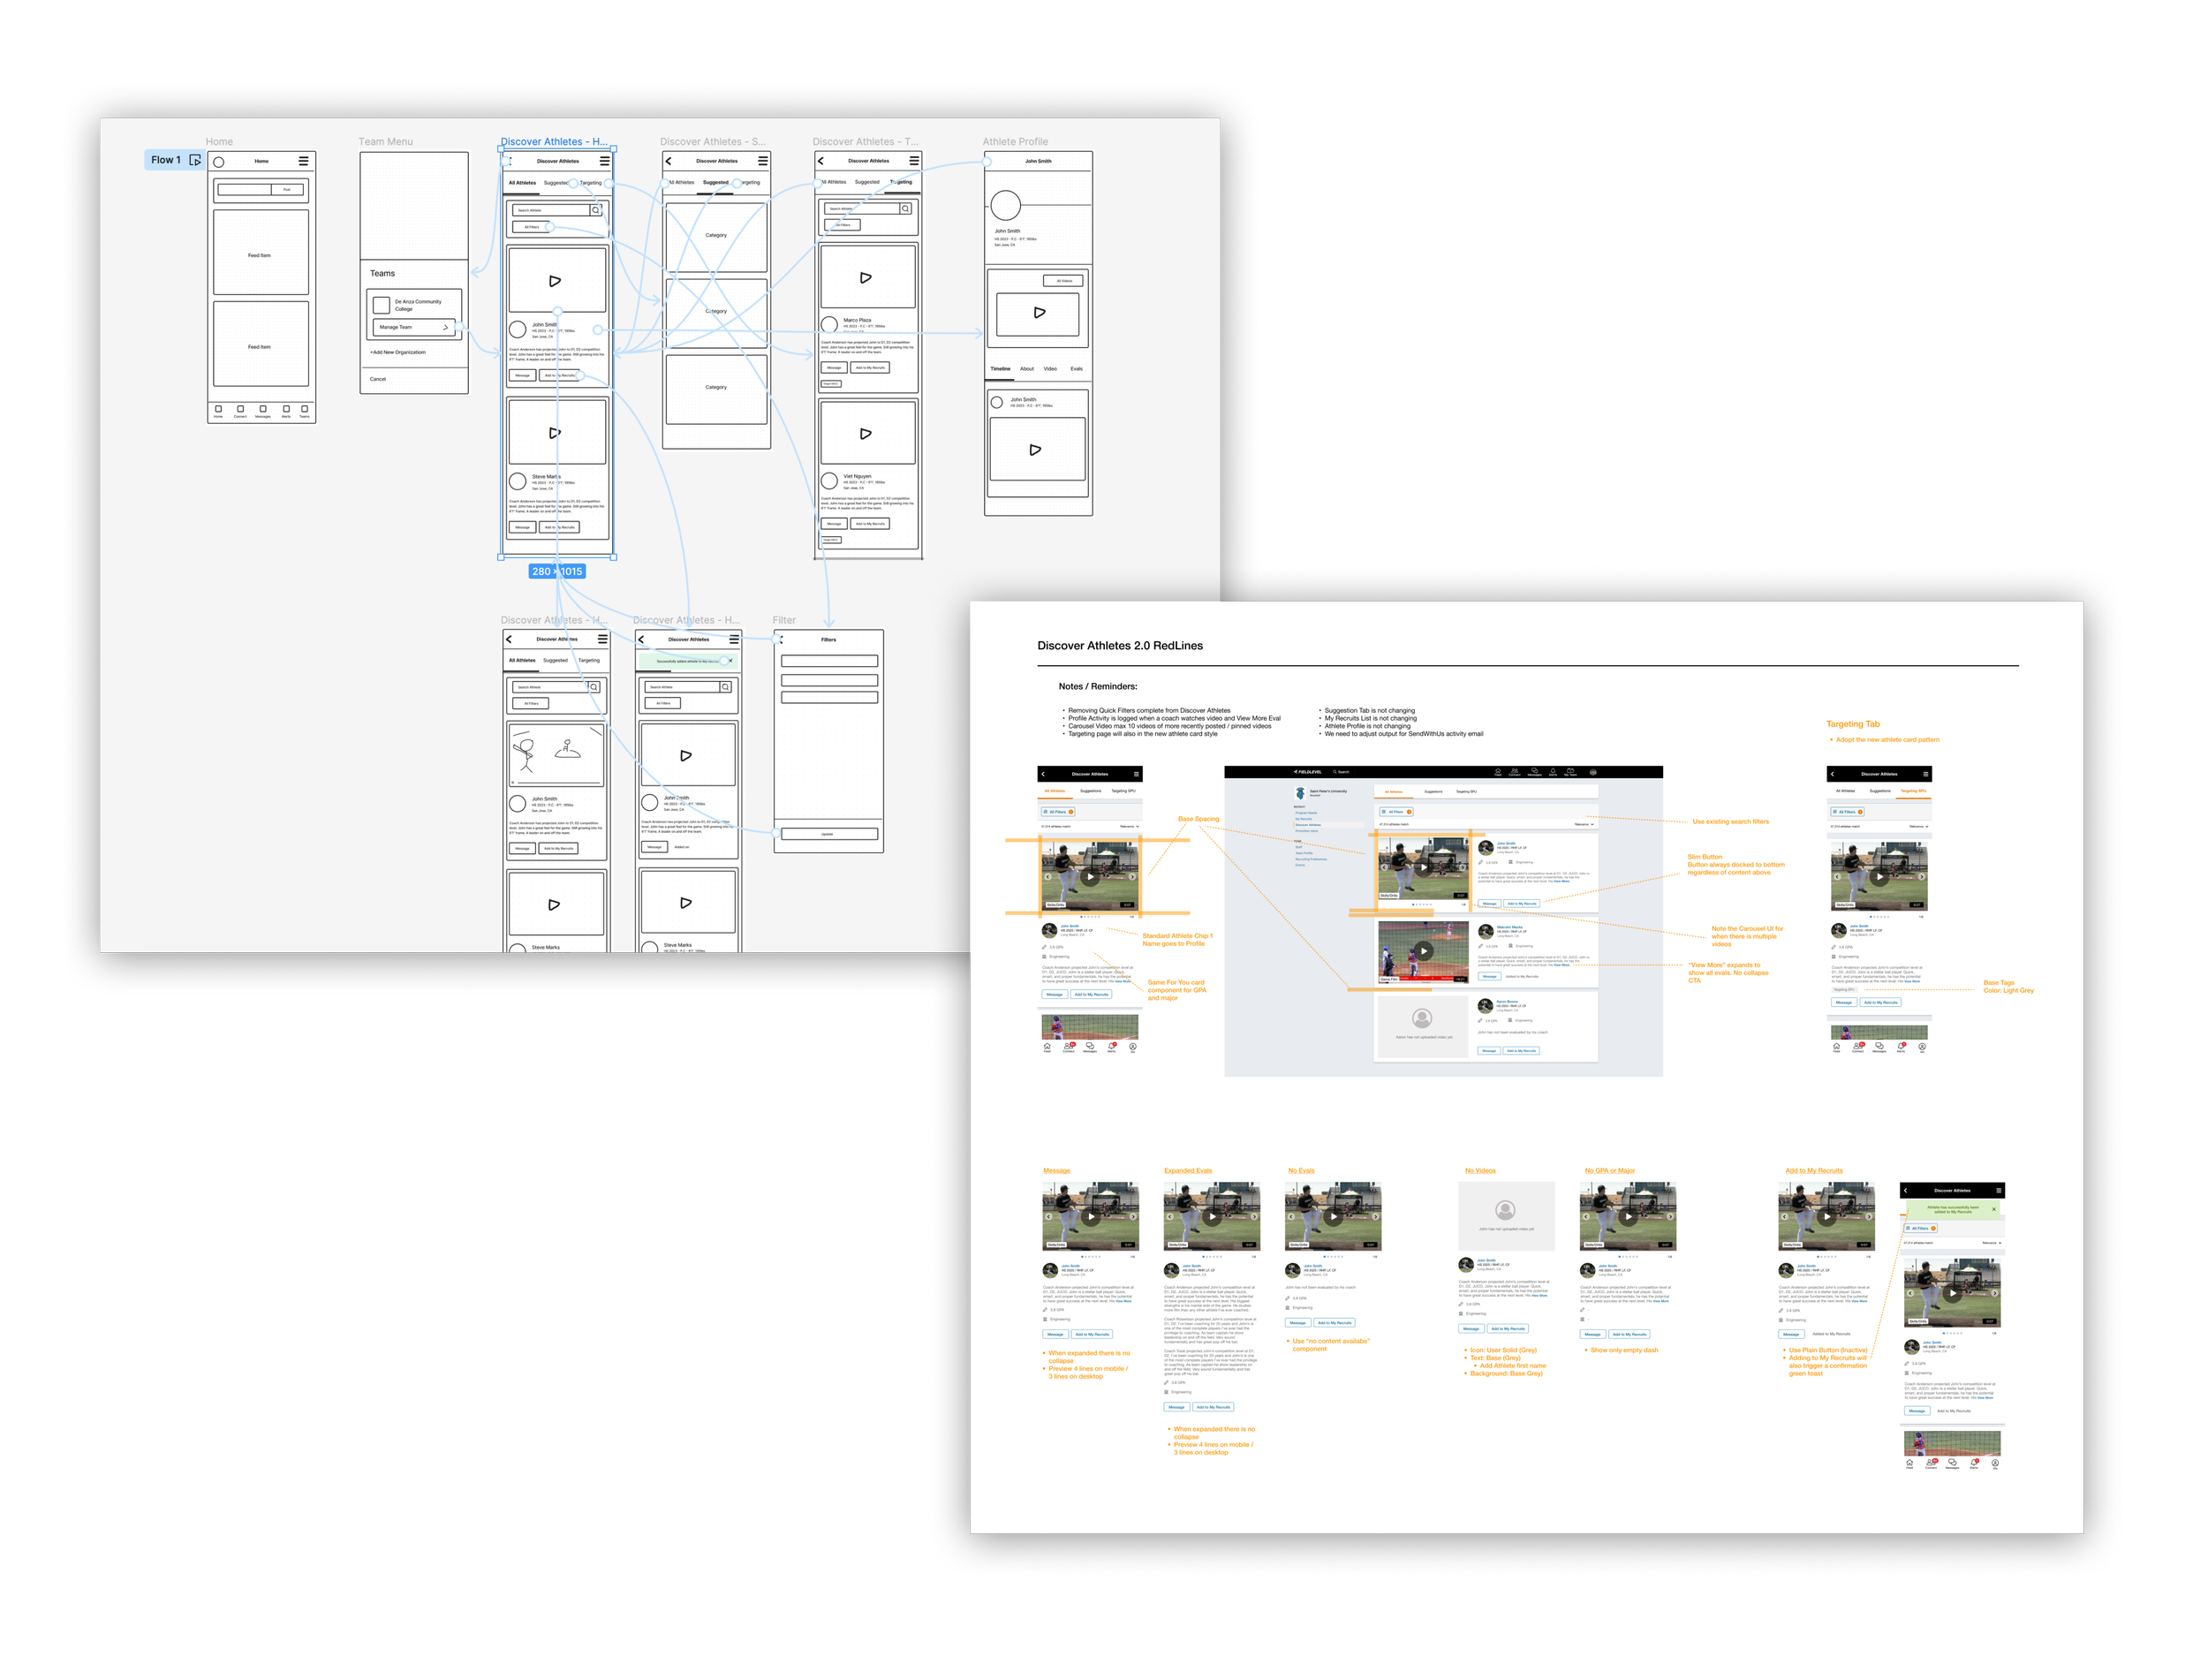Click the Team Menu frame label
2208x1680 pixels.
[x=385, y=142]
